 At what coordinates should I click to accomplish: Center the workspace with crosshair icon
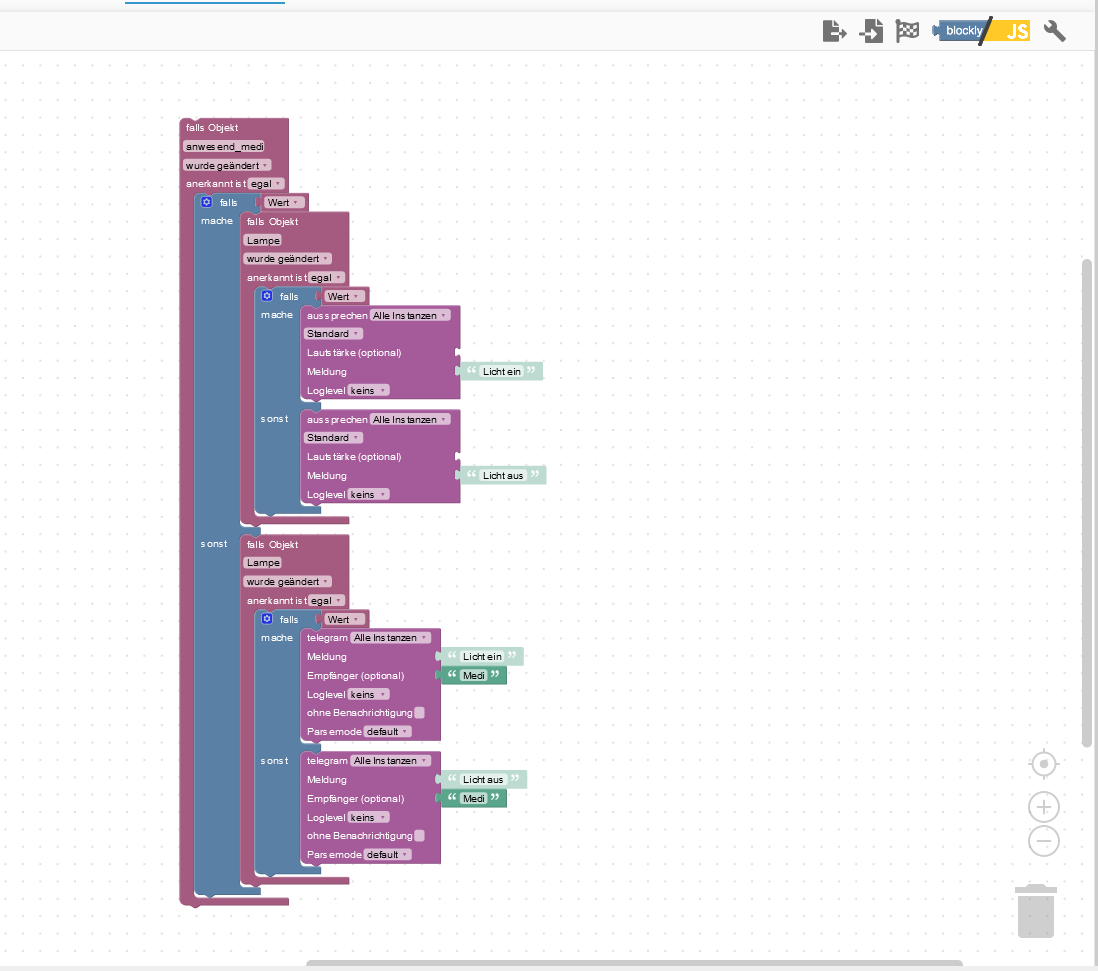tap(1043, 764)
